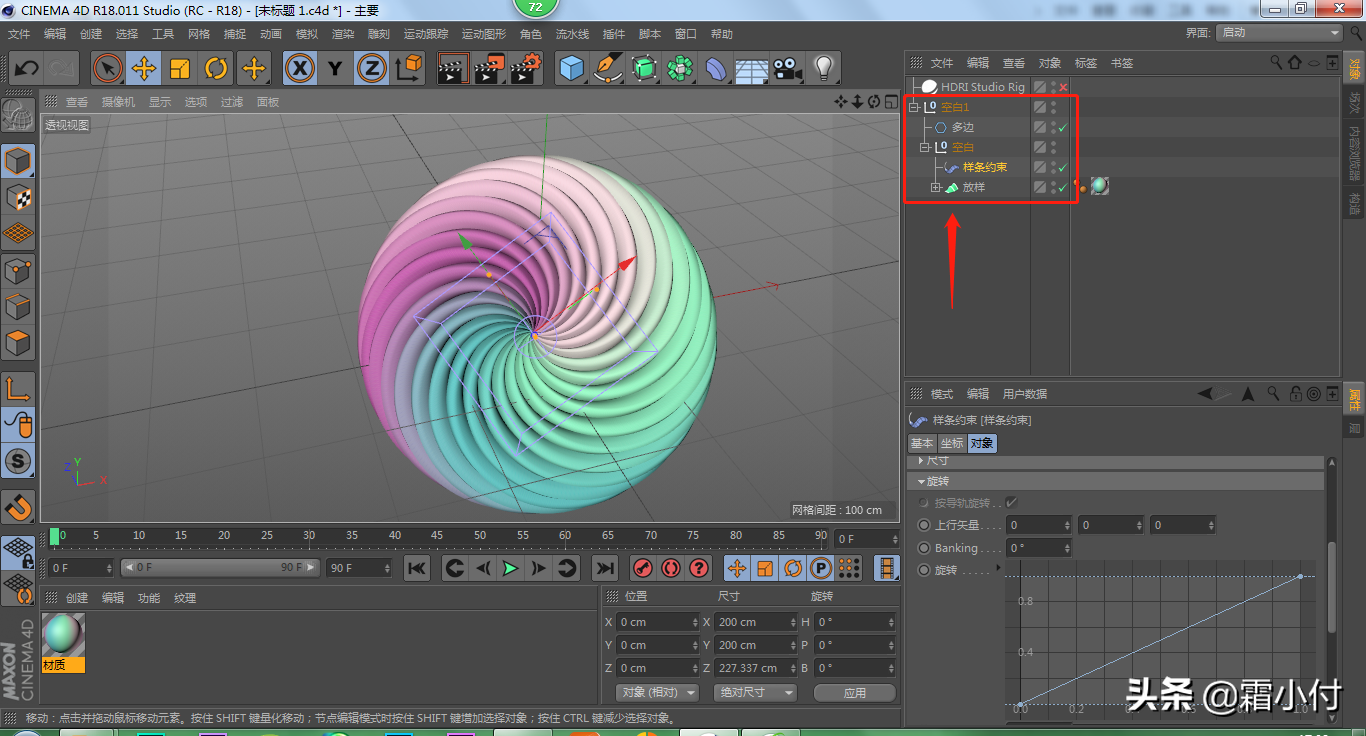Toggle HDRI Studio Rig enable red X
The height and width of the screenshot is (736, 1366).
1063,88
